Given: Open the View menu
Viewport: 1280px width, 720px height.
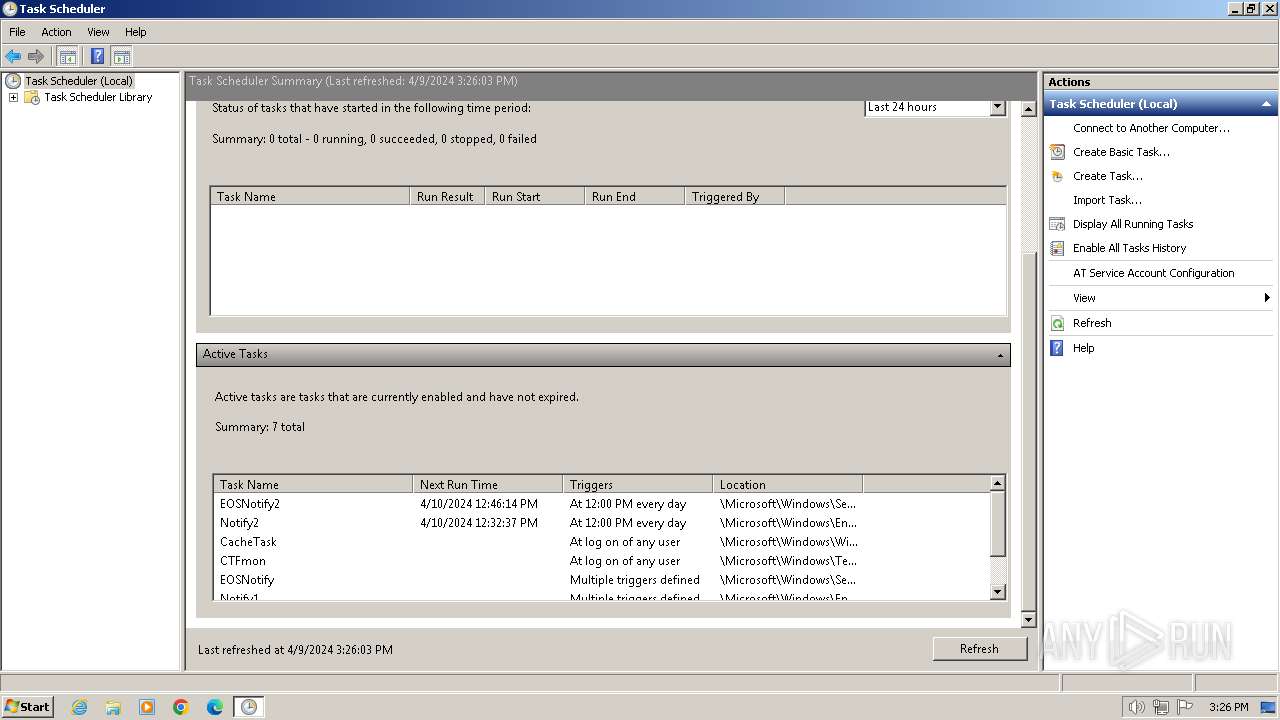Looking at the screenshot, I should (x=98, y=32).
